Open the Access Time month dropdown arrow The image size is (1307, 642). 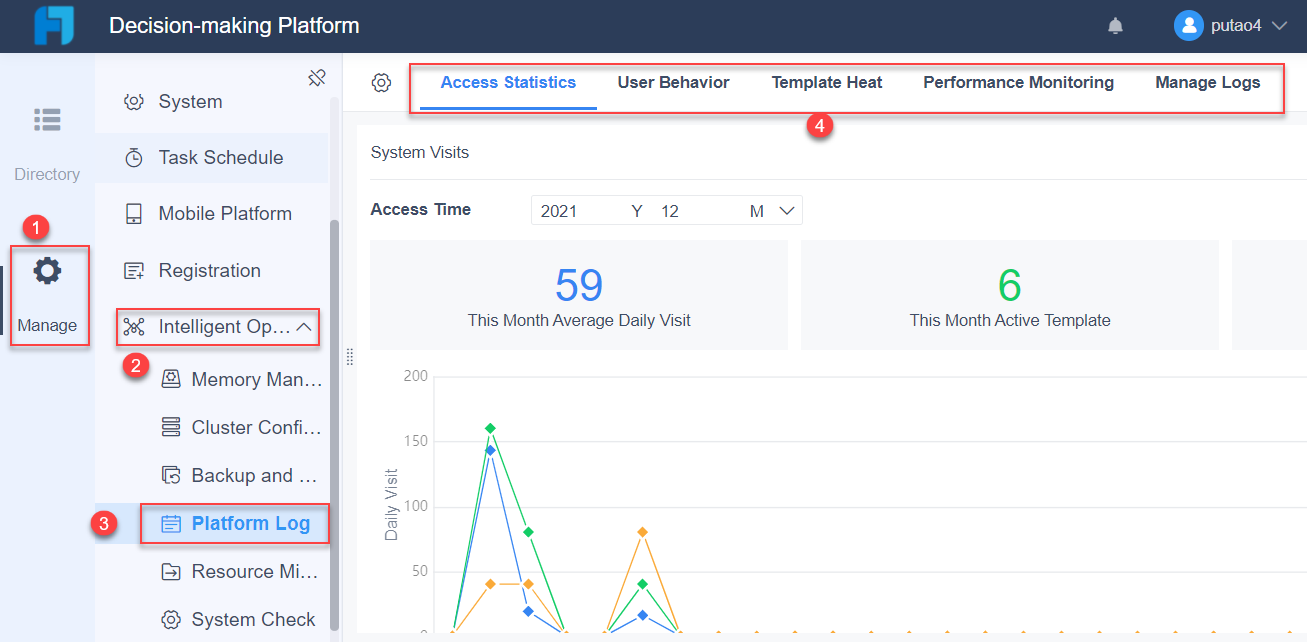coord(787,211)
